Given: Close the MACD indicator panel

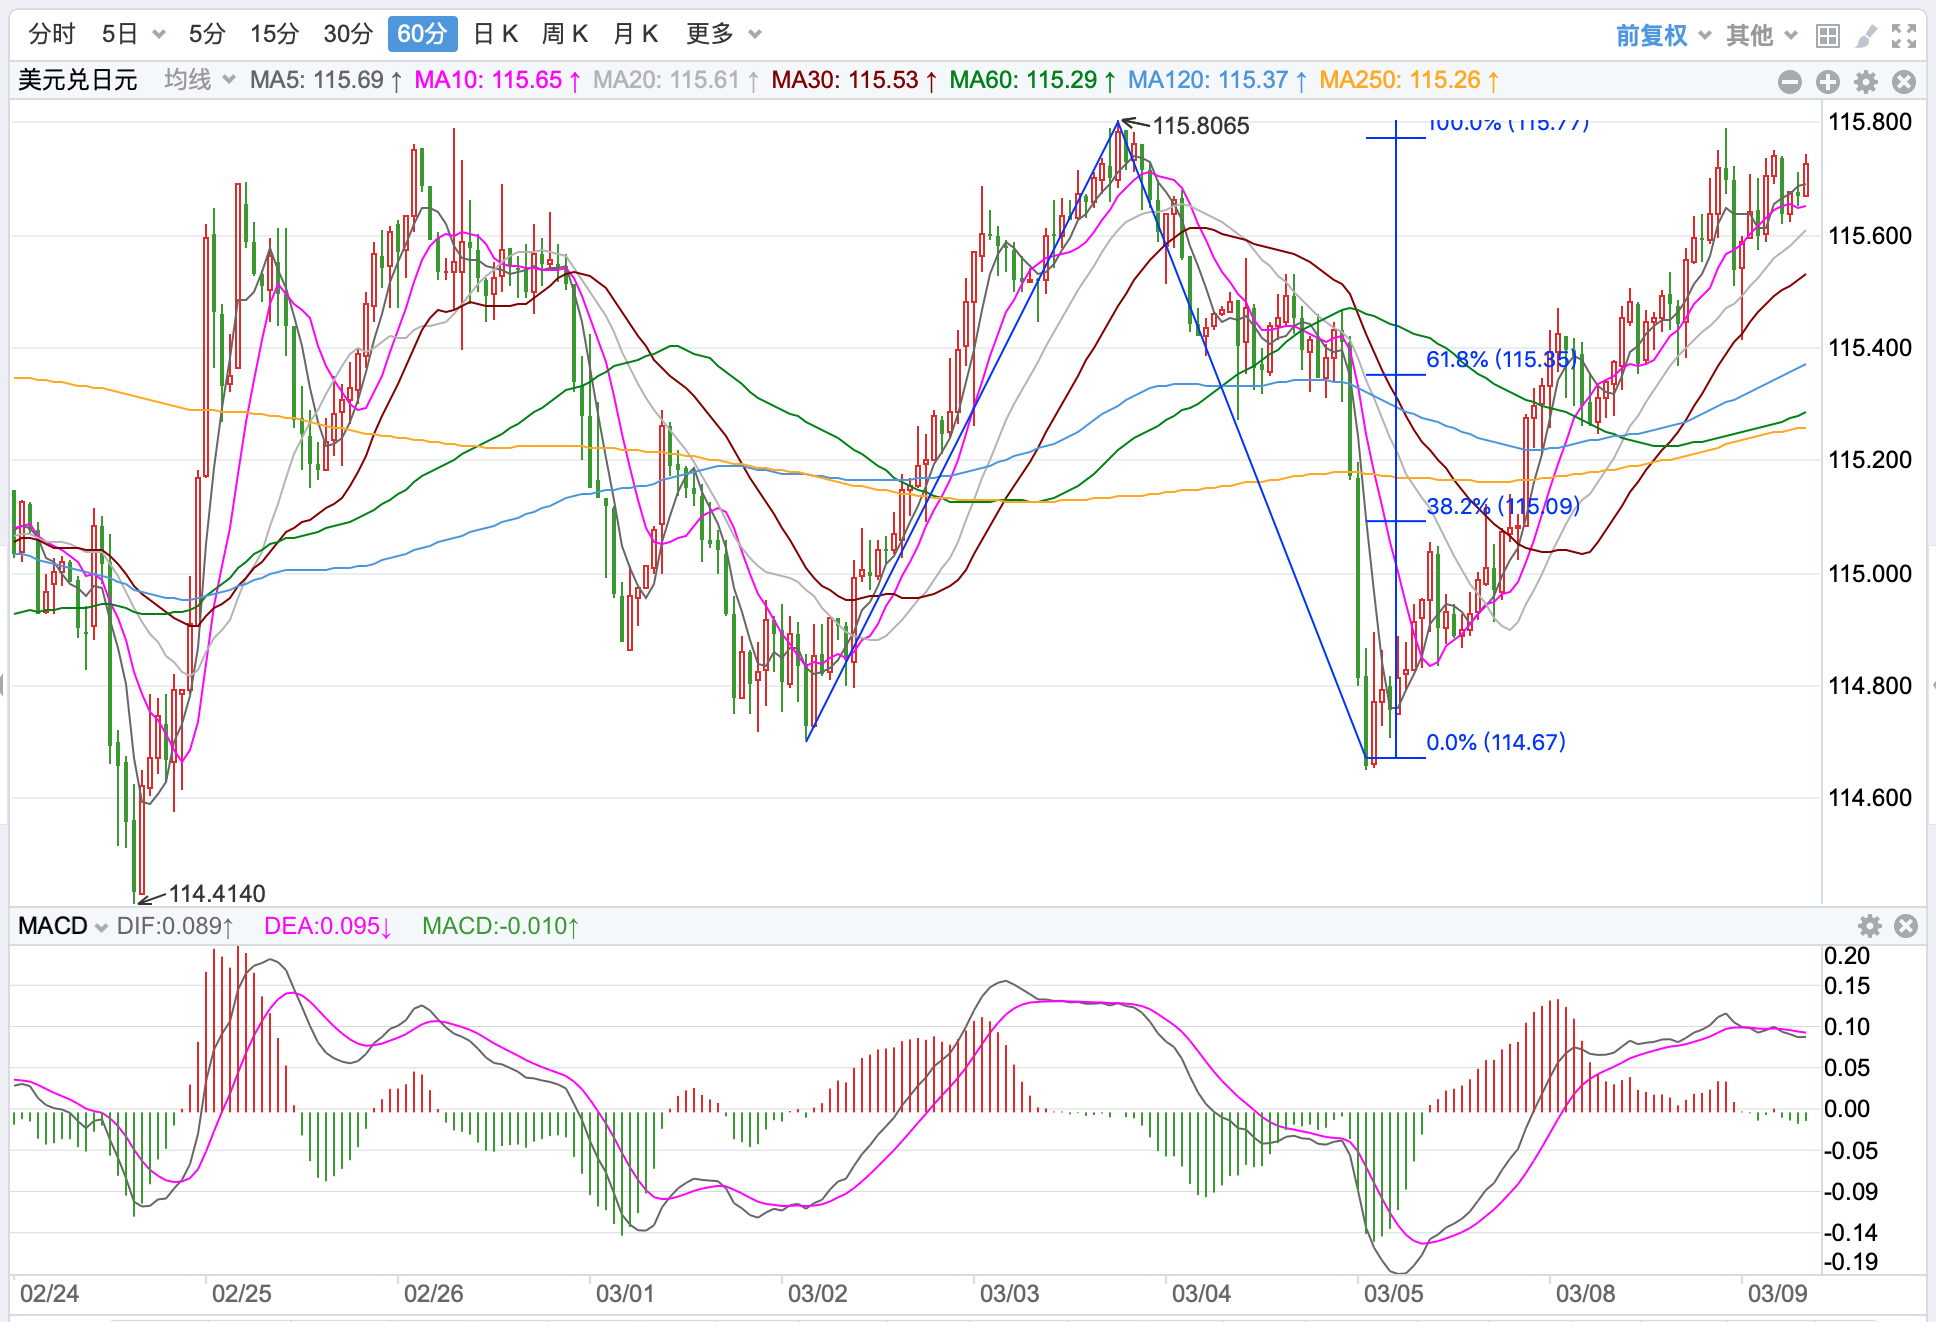Looking at the screenshot, I should pos(1906,926).
